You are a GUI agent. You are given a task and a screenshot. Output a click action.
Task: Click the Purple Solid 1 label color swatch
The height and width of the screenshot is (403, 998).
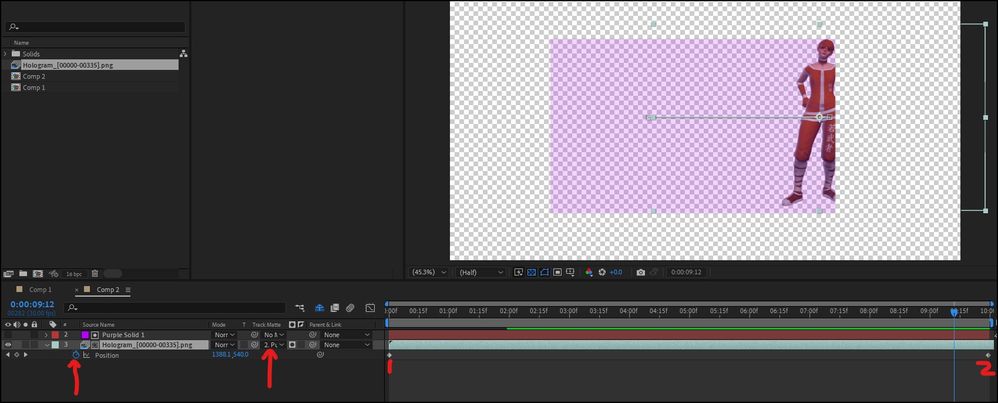point(55,334)
